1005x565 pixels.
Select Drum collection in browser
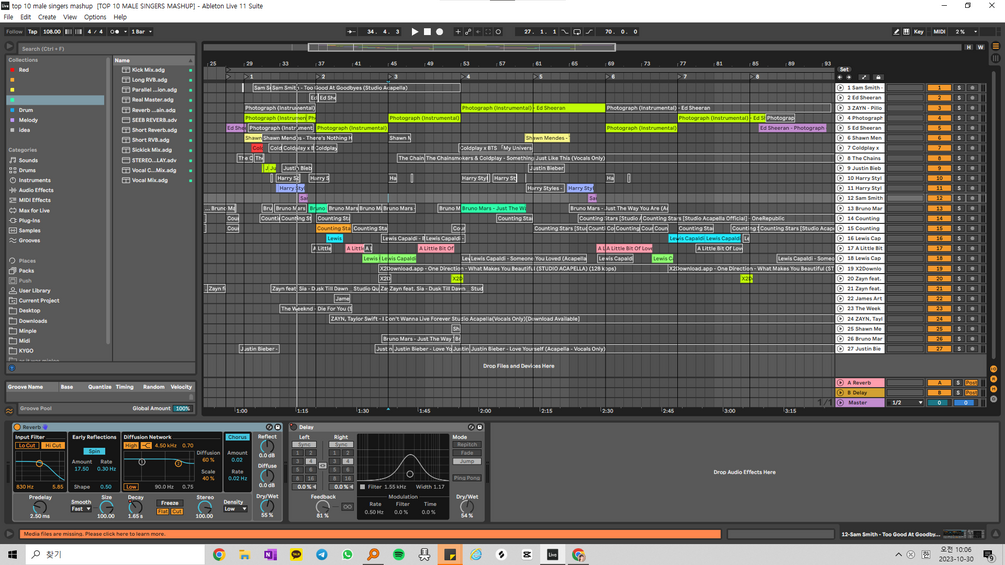point(26,110)
